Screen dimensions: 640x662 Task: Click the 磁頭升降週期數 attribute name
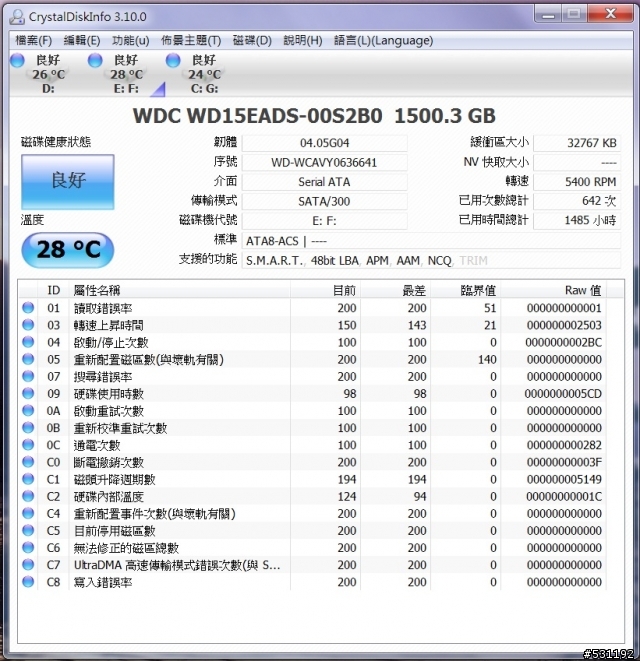114,480
